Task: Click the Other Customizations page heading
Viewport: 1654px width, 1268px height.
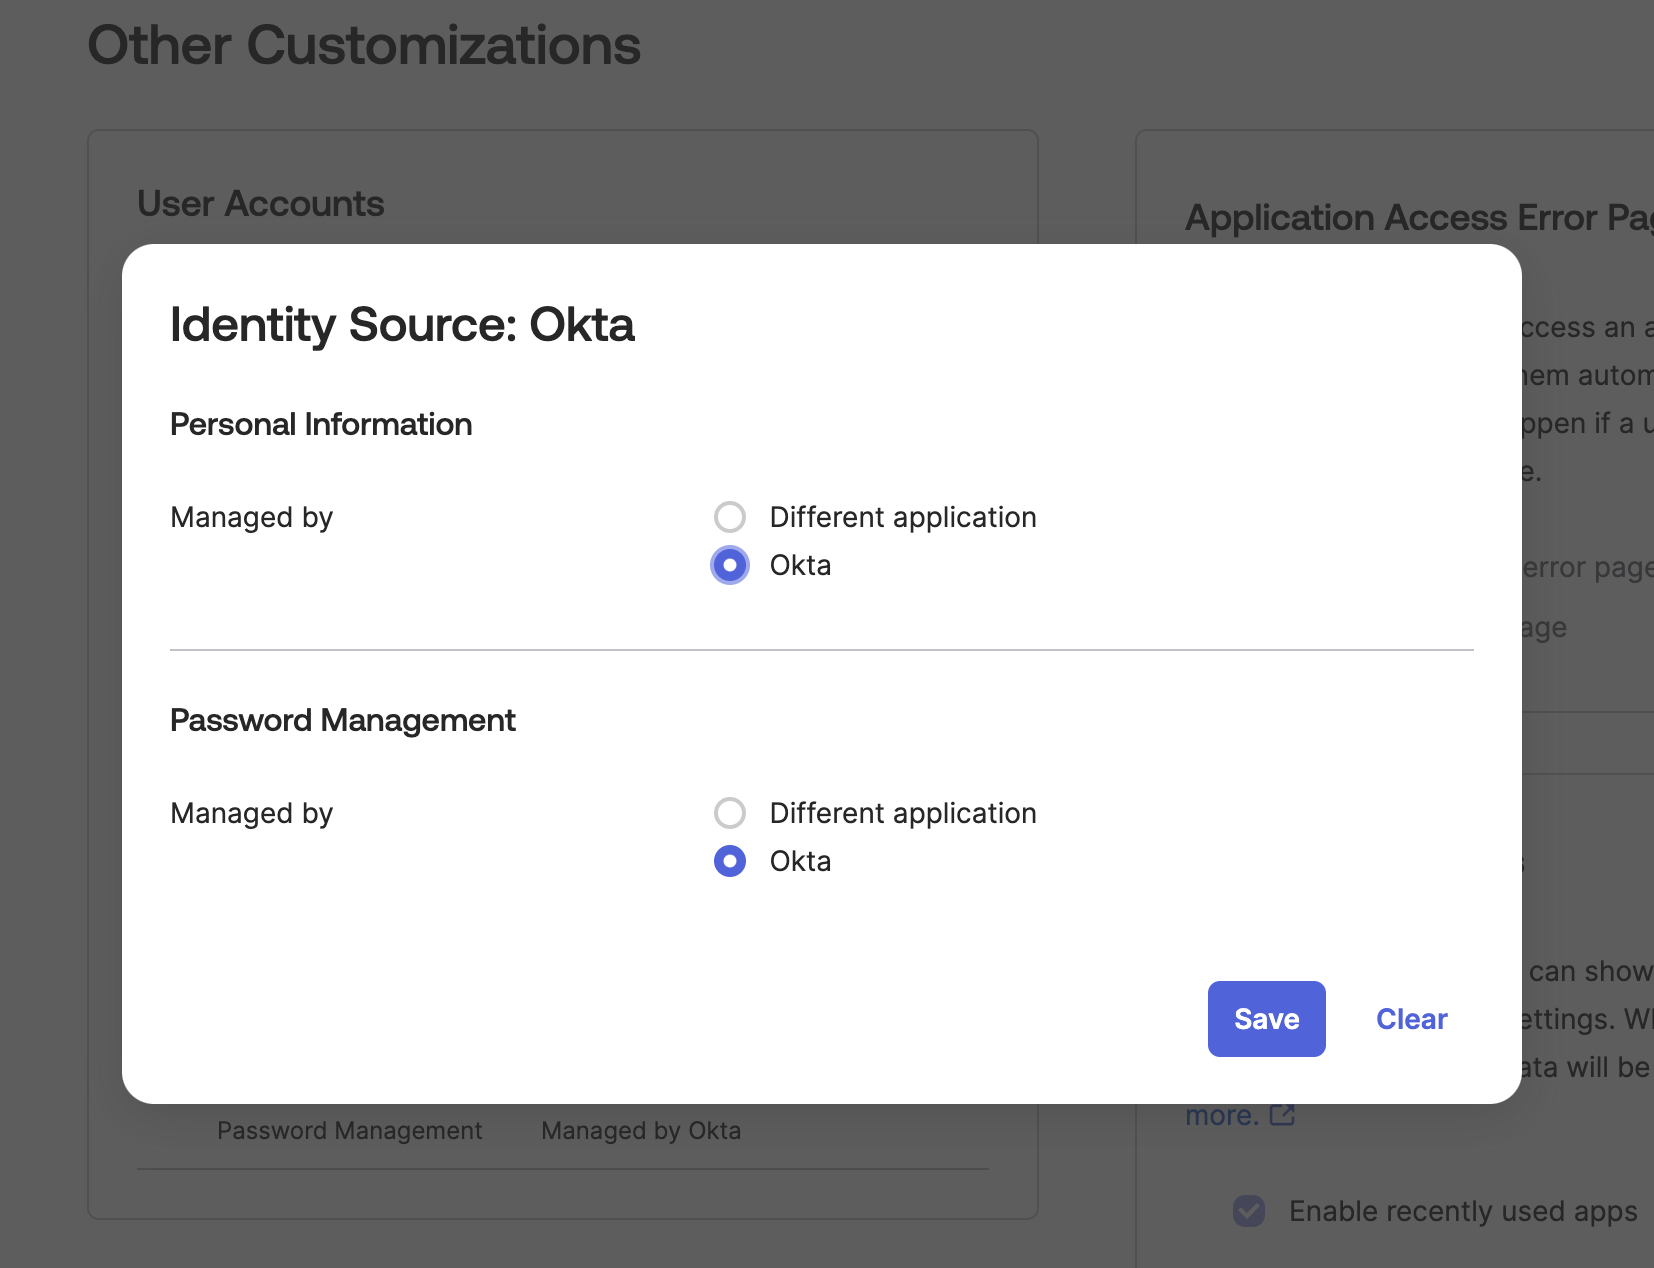Action: click(364, 45)
